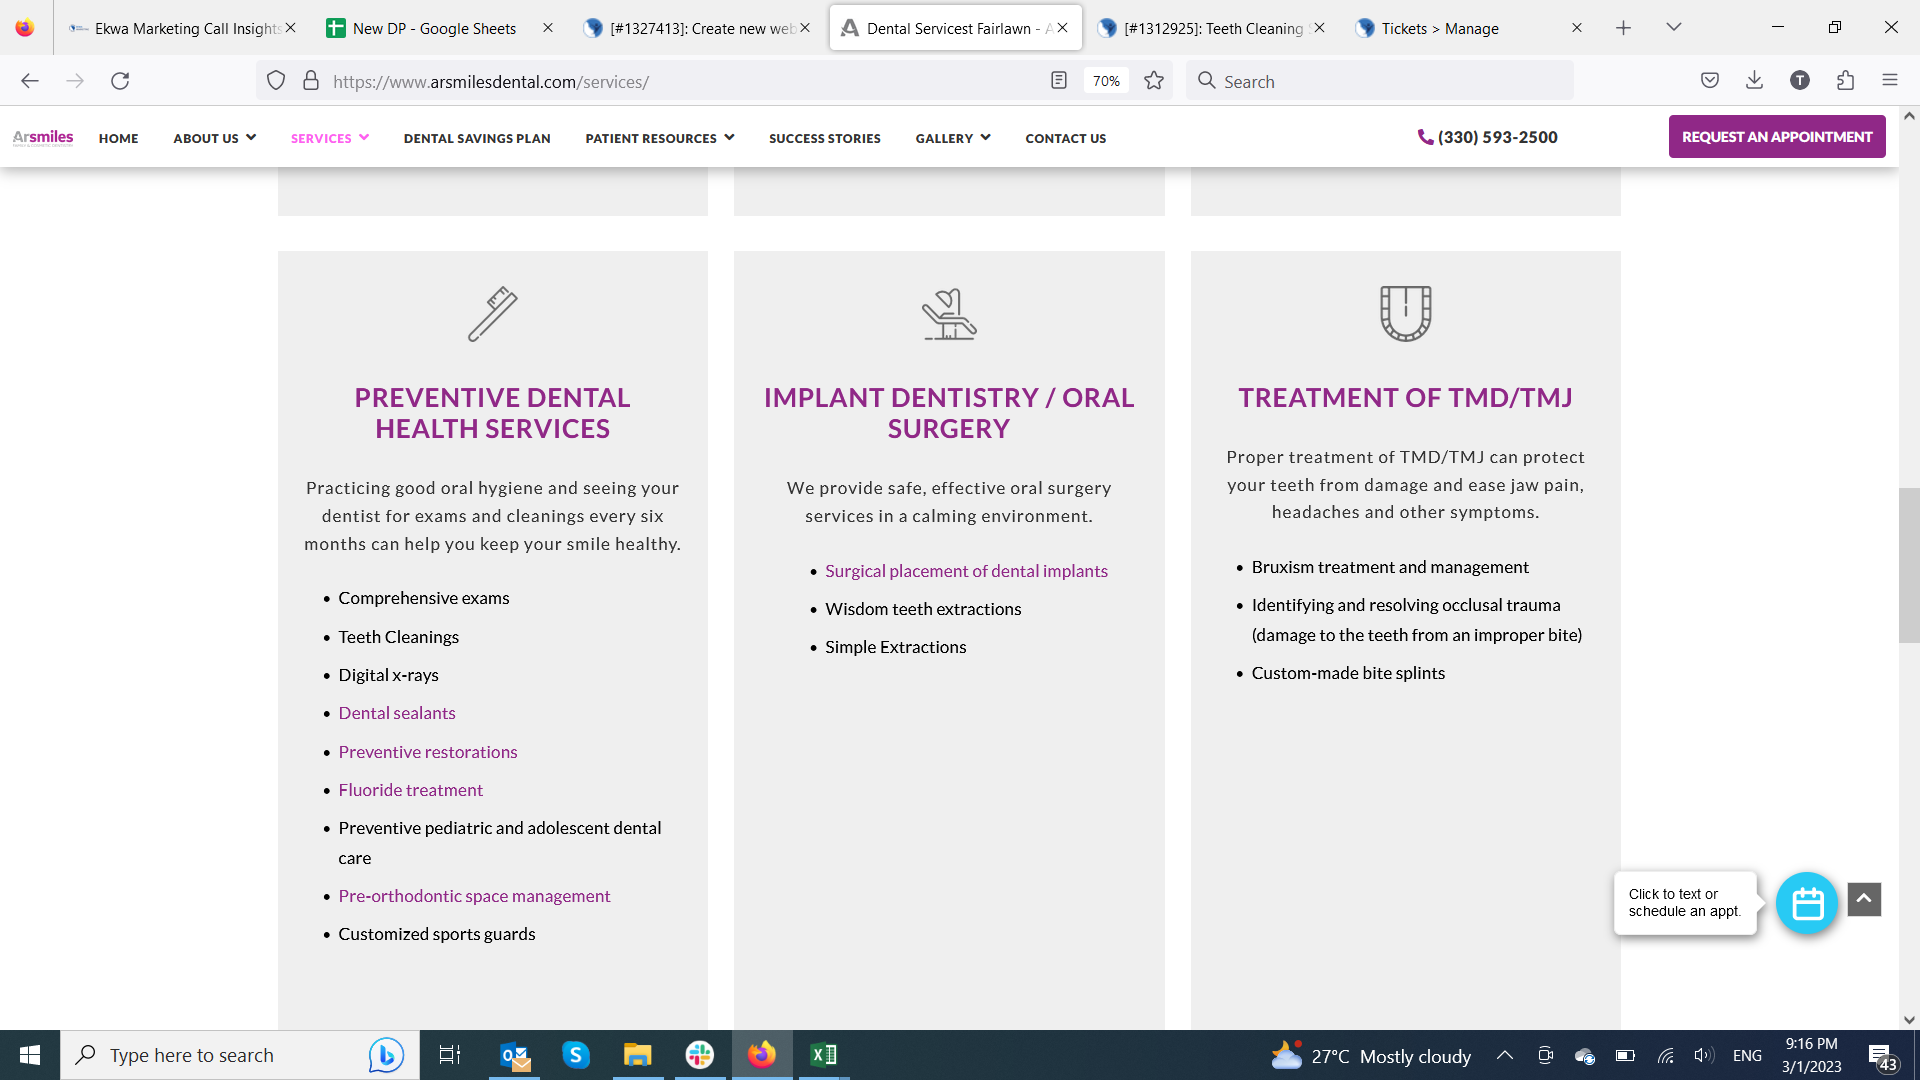Show hidden system tray icons

click(1505, 1055)
